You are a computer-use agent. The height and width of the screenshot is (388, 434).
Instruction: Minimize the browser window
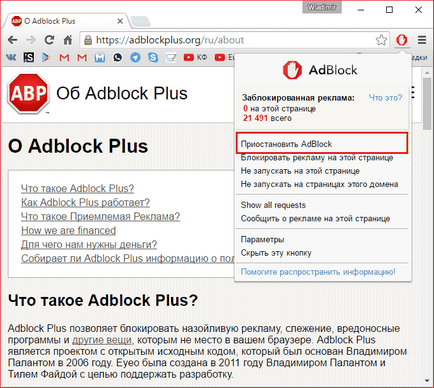coord(361,10)
